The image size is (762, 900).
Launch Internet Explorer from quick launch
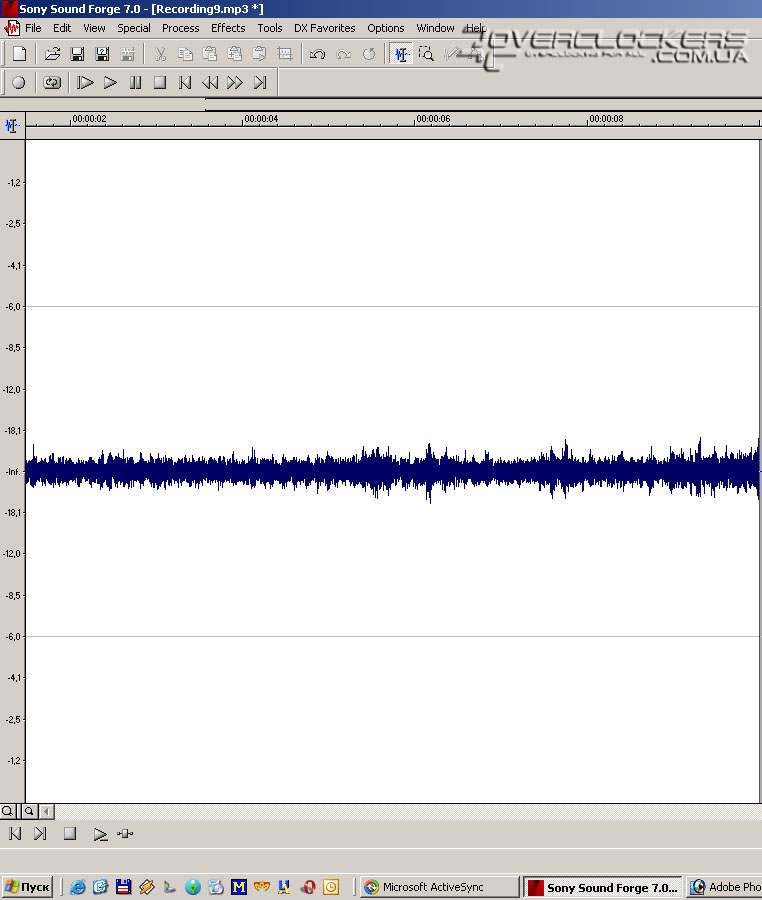[x=77, y=887]
